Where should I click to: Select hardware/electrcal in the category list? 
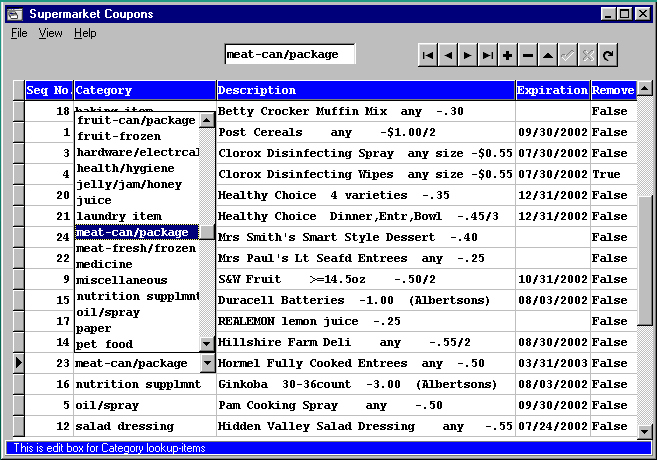pos(137,152)
